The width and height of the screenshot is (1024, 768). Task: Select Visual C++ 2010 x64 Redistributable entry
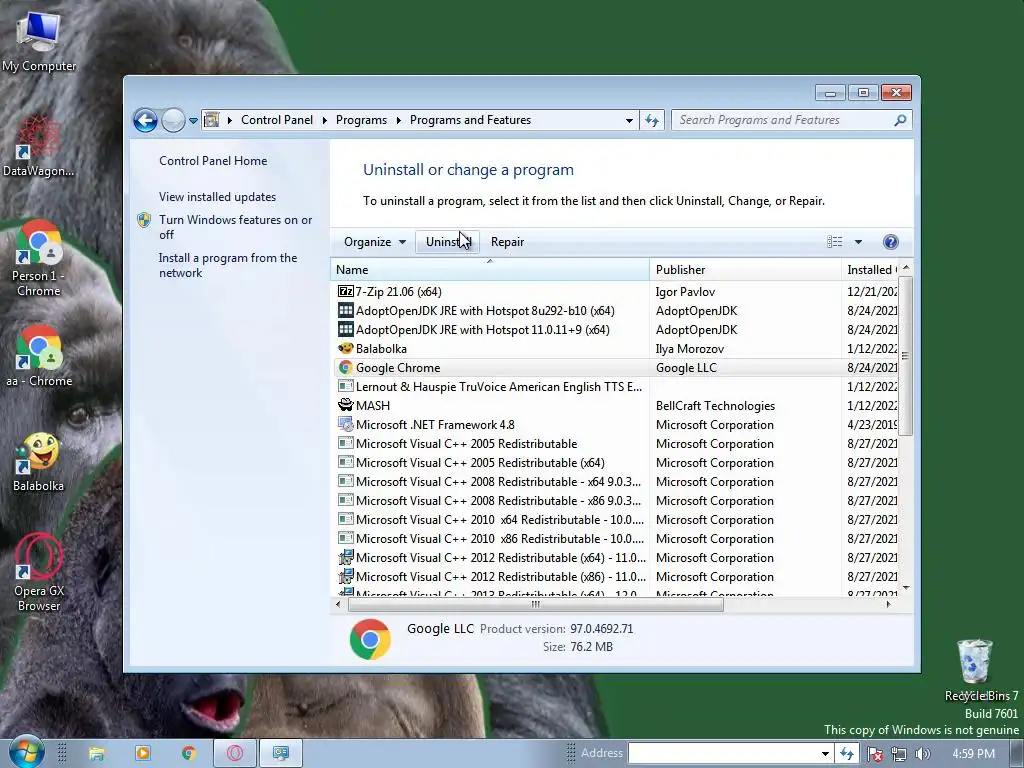click(x=616, y=519)
